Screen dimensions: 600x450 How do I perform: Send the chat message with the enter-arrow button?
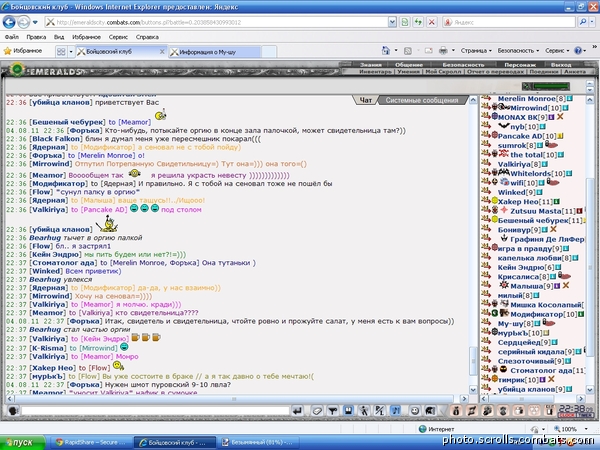pos(297,411)
